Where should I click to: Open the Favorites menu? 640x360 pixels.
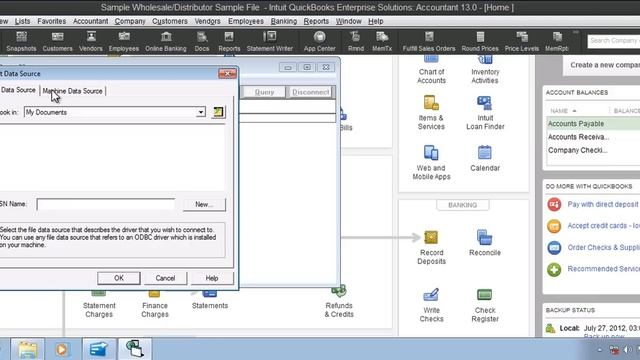[51, 21]
